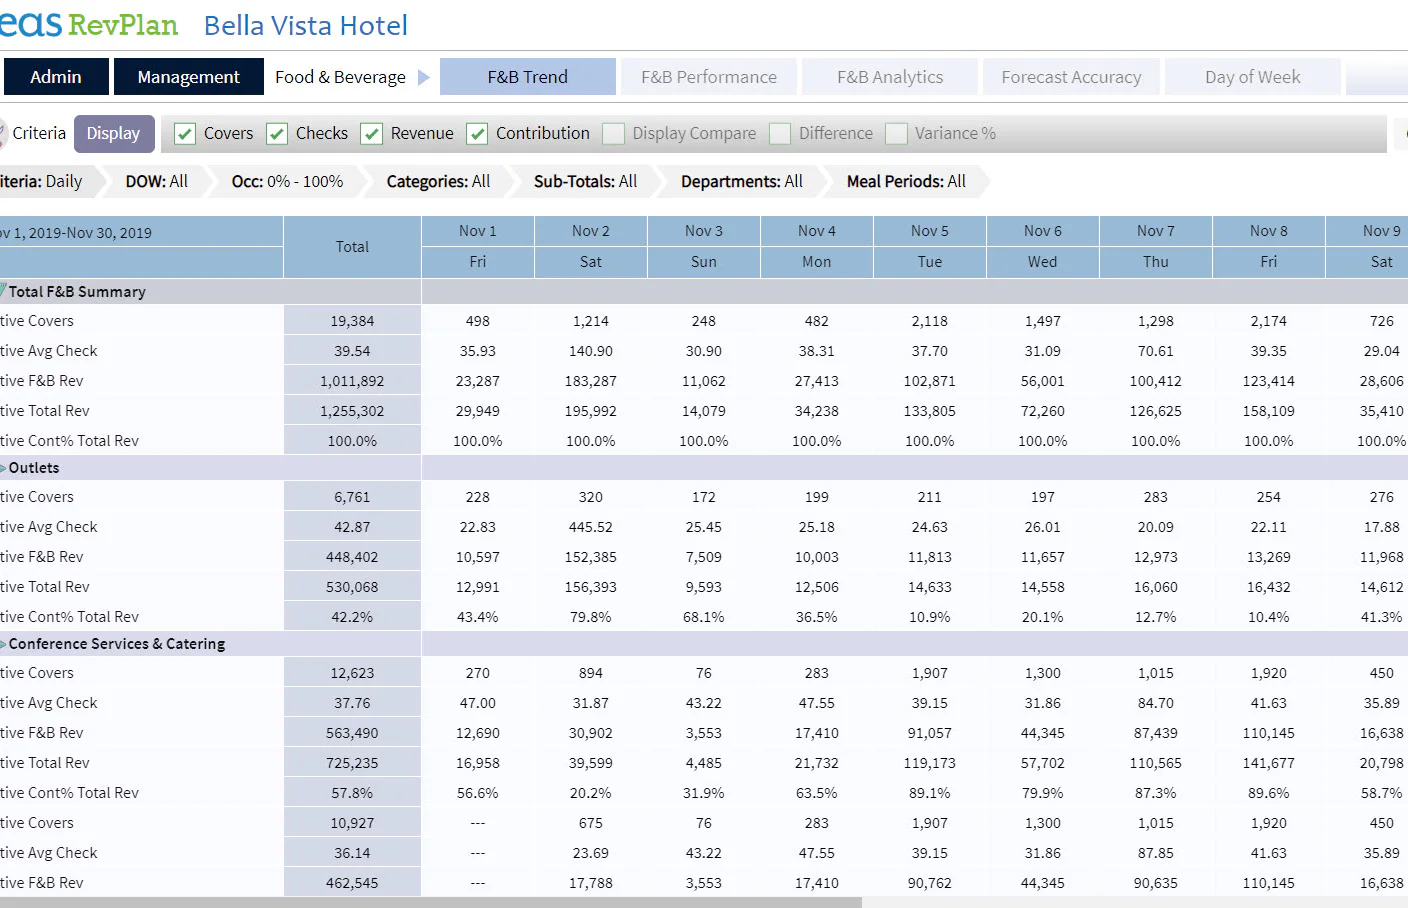
Task: Open the Management menu
Action: [188, 77]
